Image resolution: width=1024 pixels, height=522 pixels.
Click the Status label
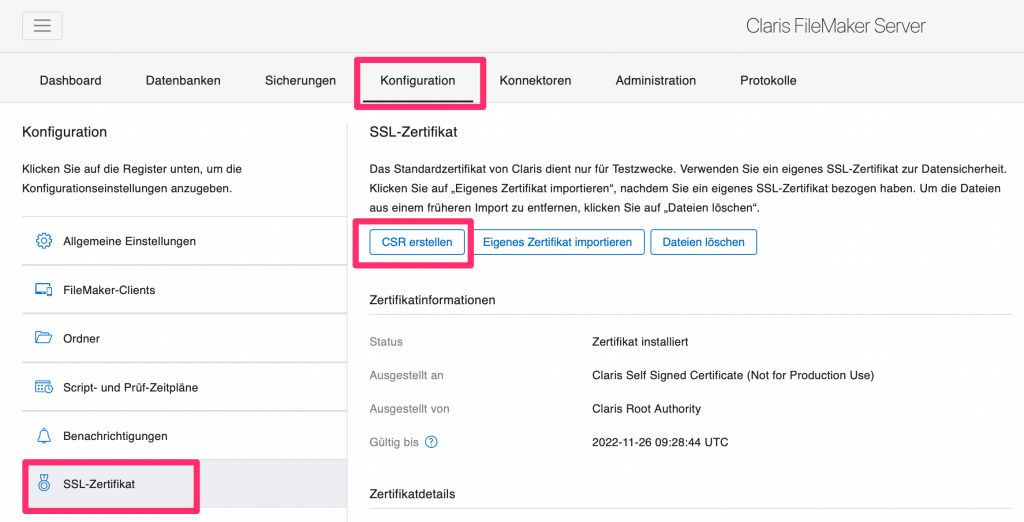click(386, 342)
